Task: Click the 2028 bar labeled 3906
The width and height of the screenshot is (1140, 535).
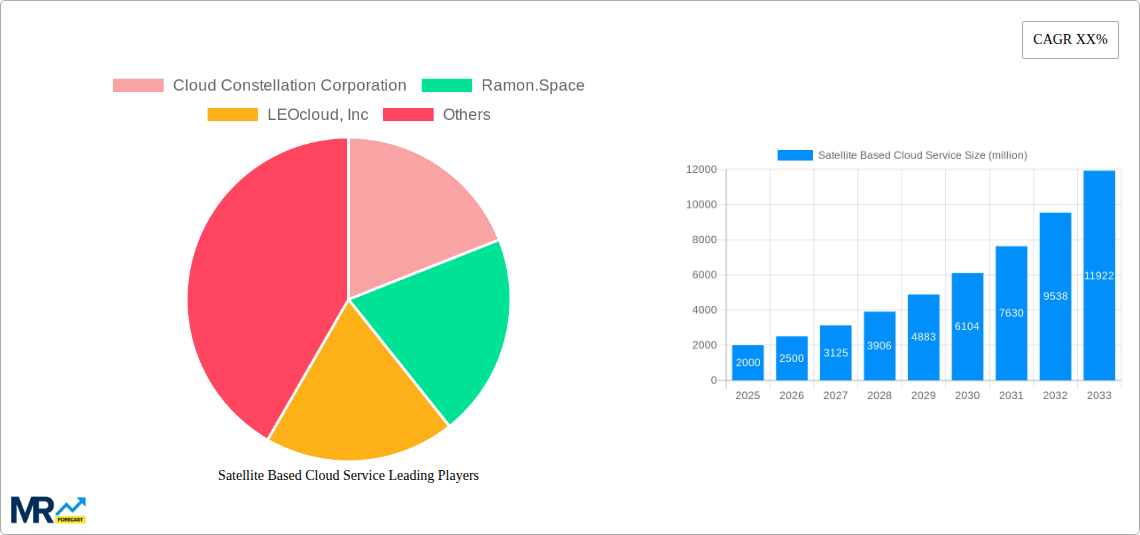Action: (880, 346)
